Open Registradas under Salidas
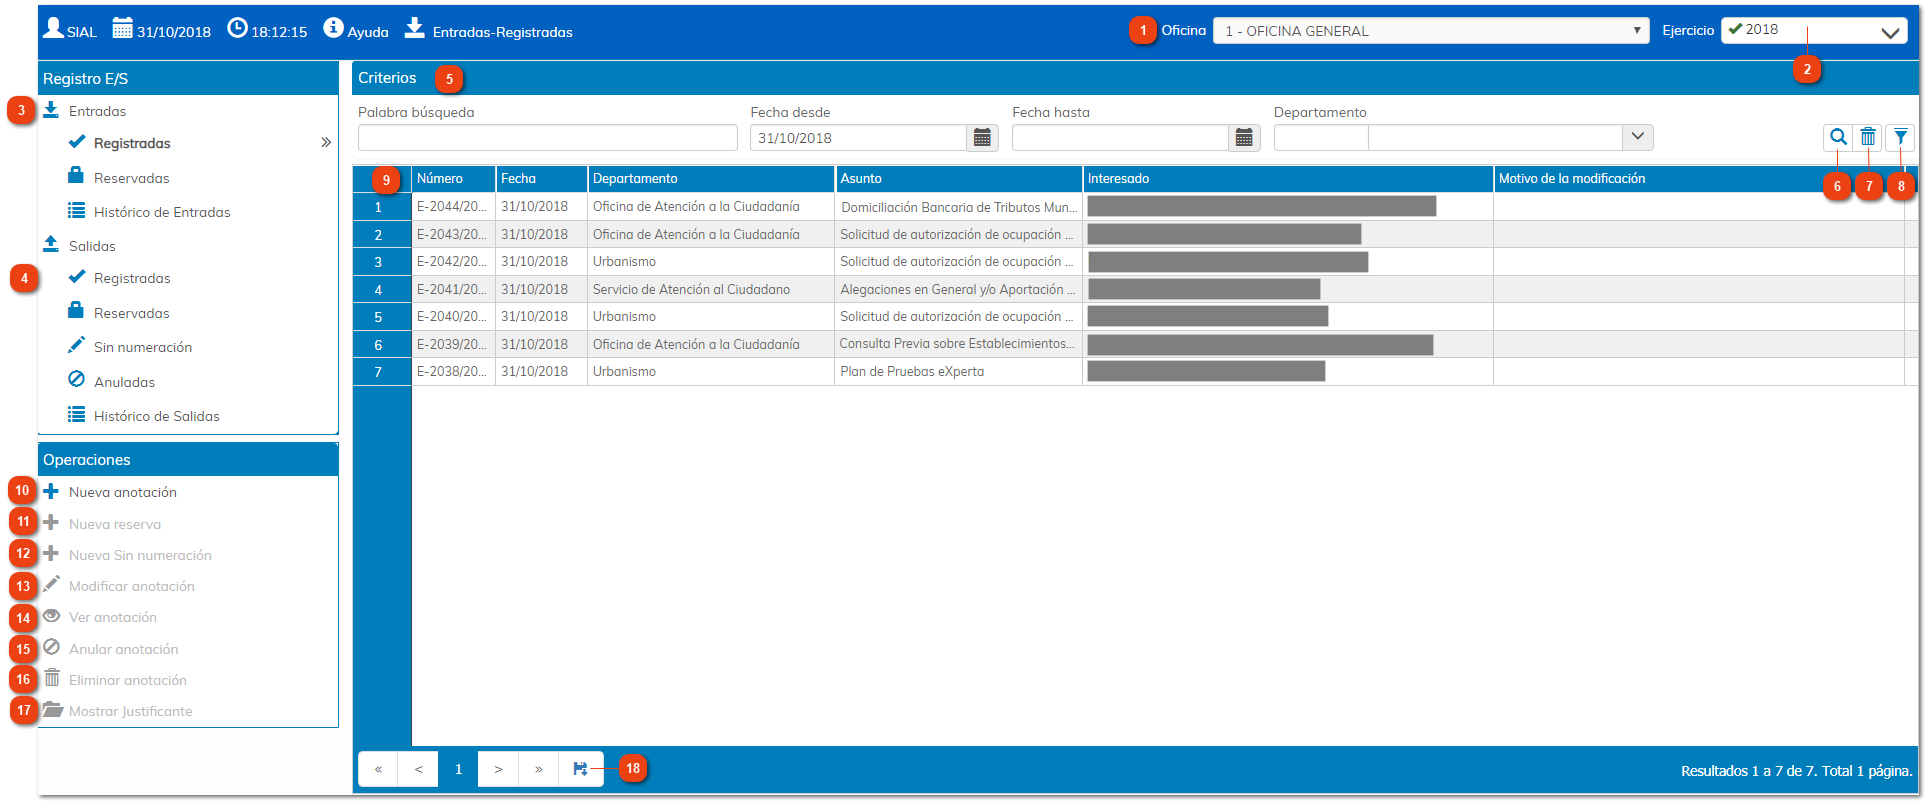Screen dimensions: 1928x804 coord(132,278)
